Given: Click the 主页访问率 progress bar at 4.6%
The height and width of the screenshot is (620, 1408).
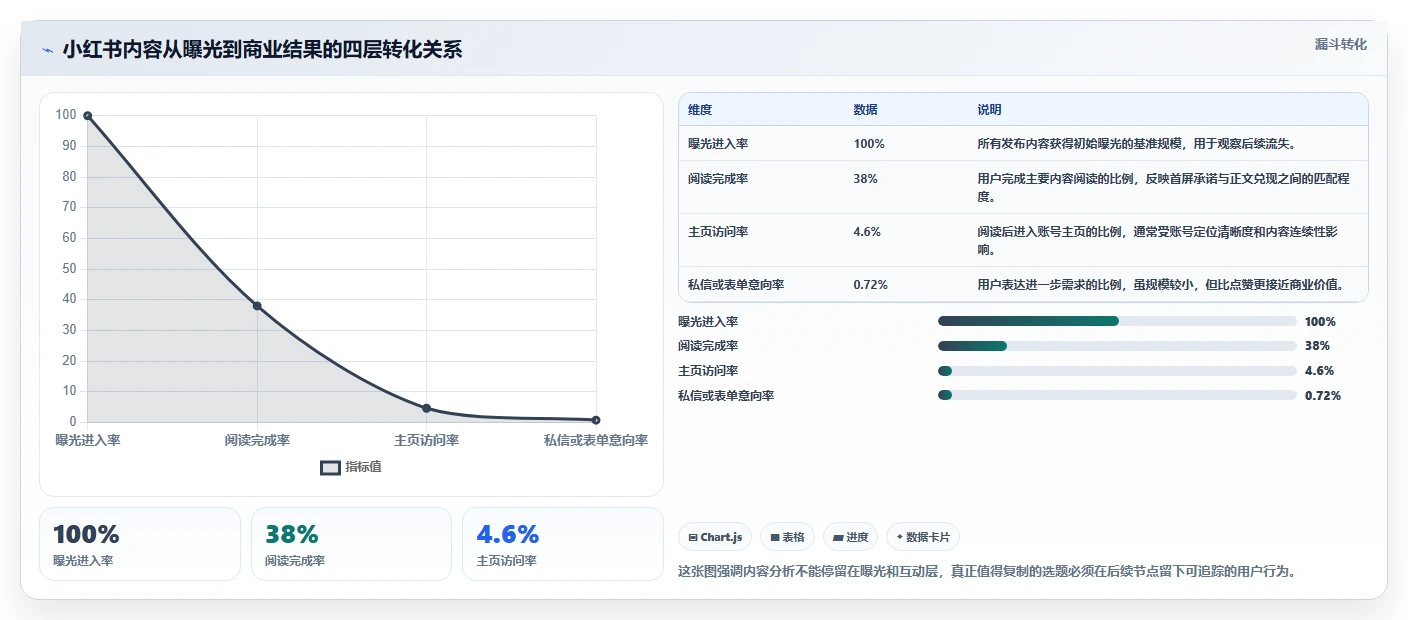Looking at the screenshot, I should [1117, 370].
